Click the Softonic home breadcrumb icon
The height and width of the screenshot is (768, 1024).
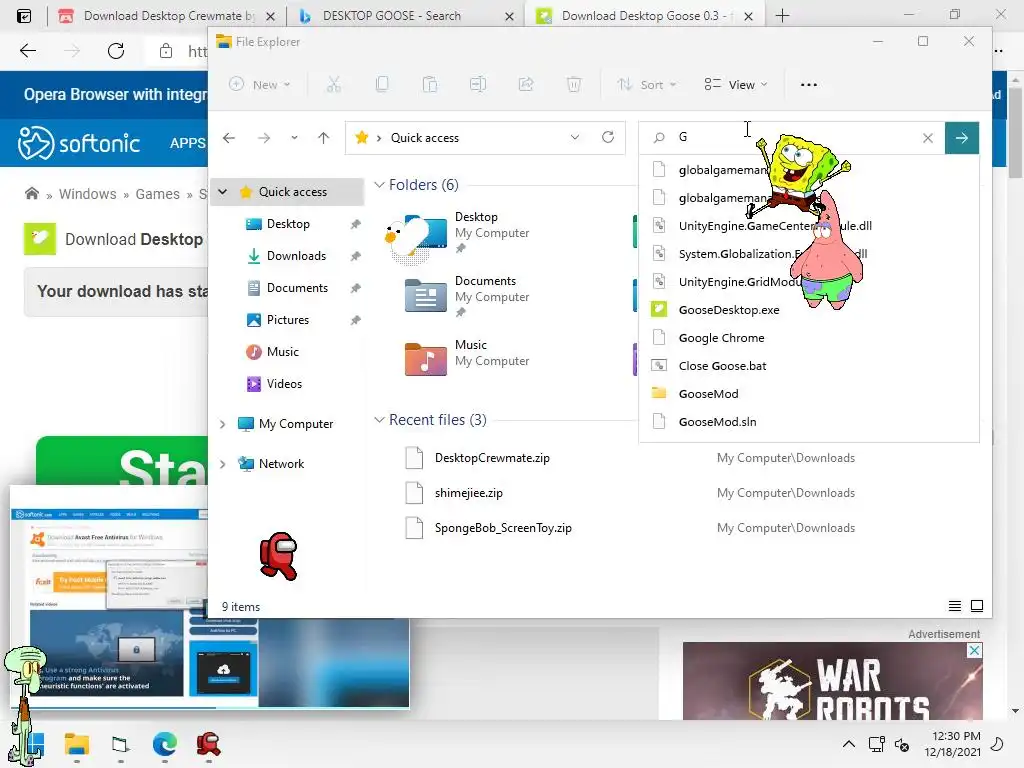tap(31, 193)
